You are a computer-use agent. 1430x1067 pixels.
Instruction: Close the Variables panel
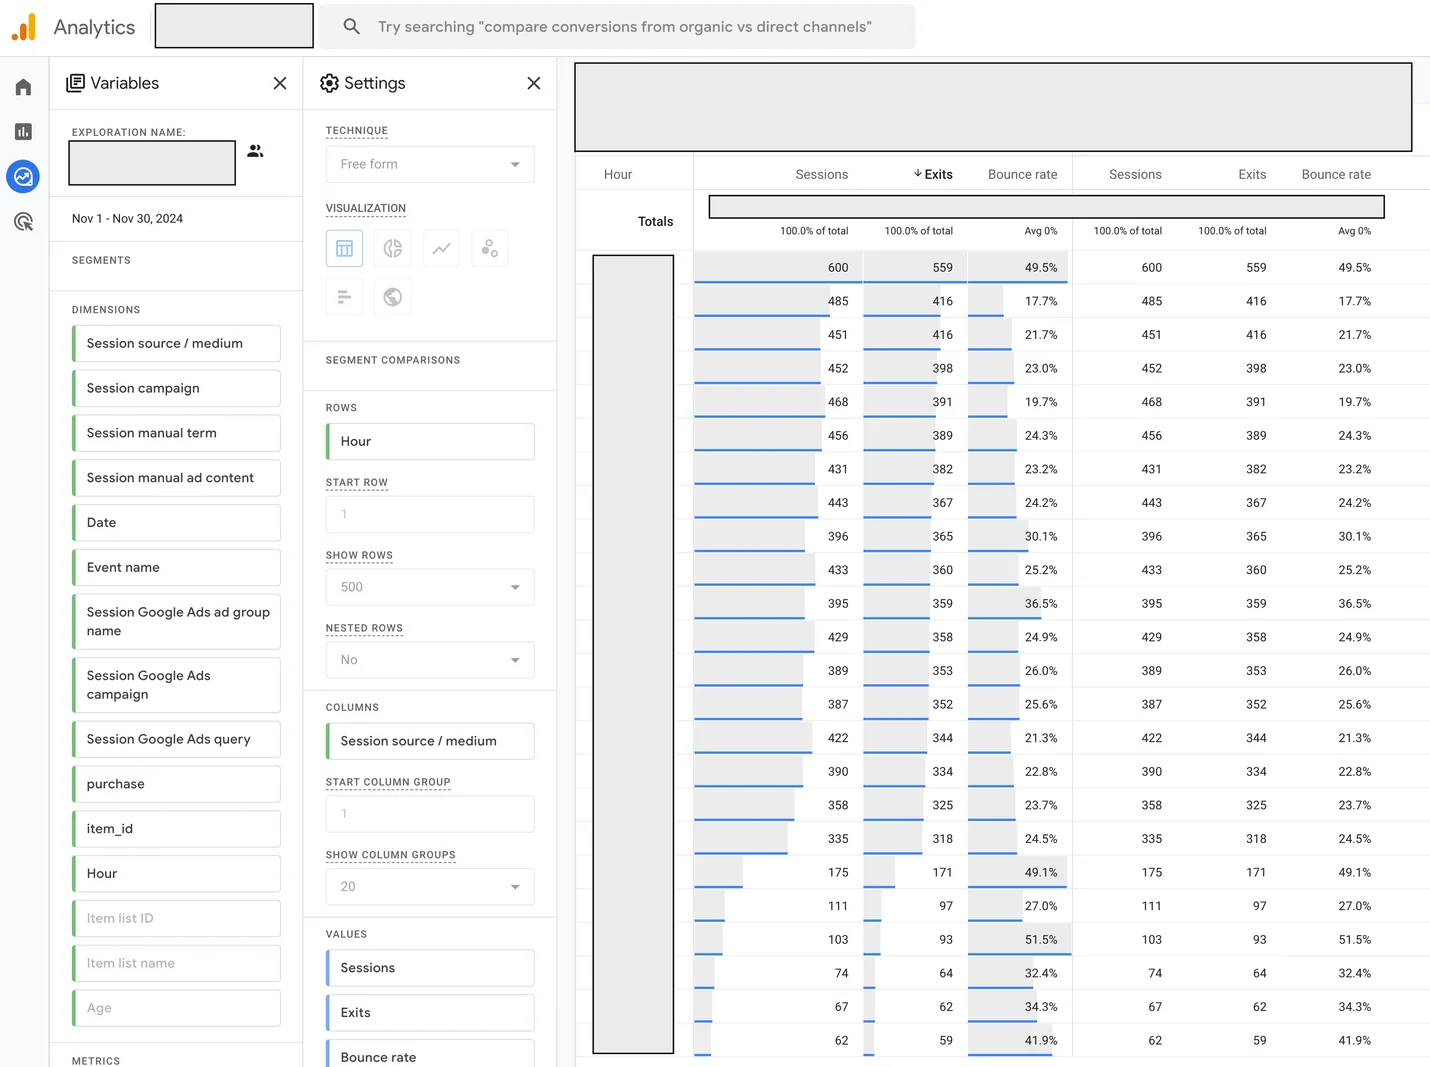280,83
